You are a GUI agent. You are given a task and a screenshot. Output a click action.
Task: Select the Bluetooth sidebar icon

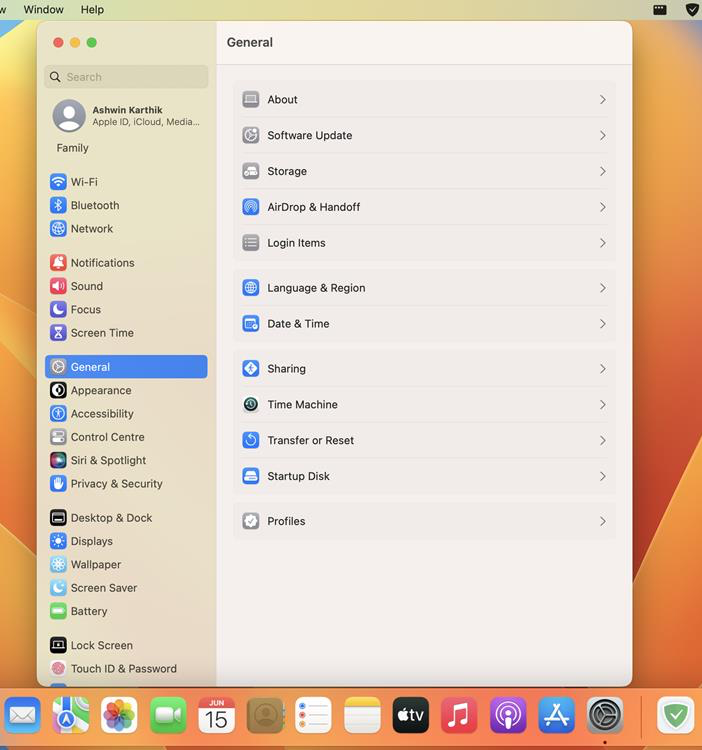58,205
